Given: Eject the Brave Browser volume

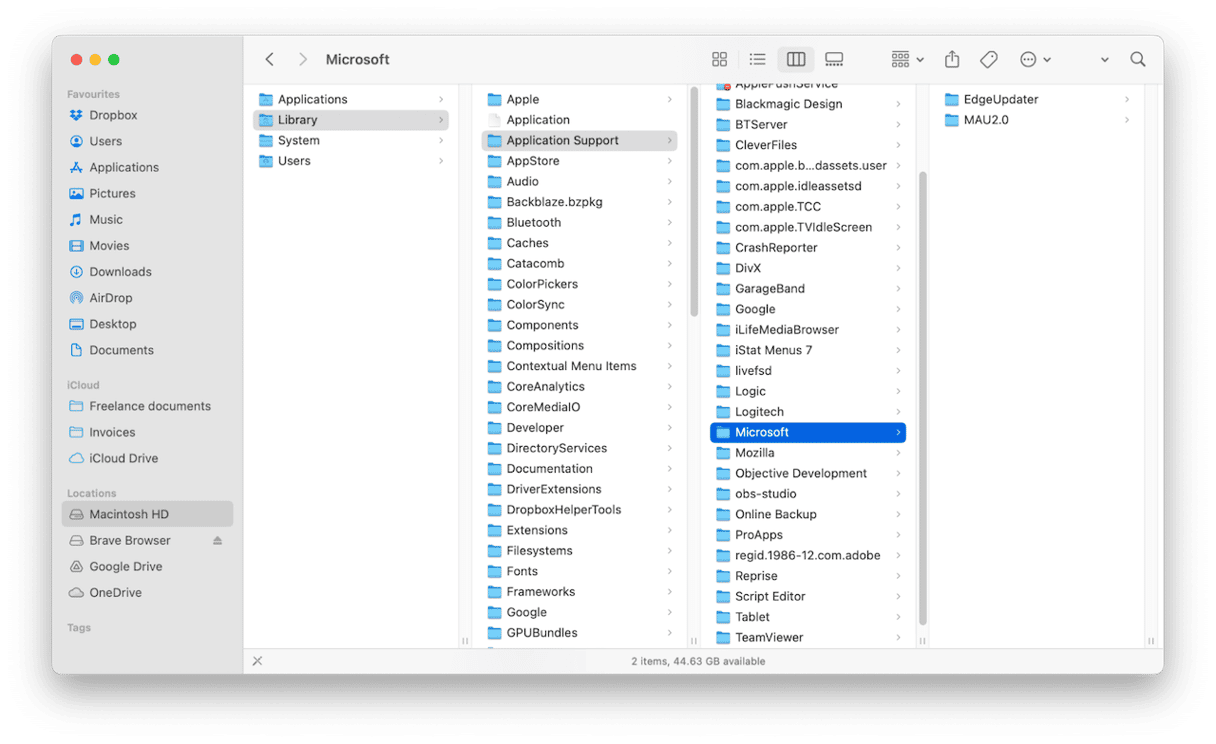Looking at the screenshot, I should (x=218, y=540).
